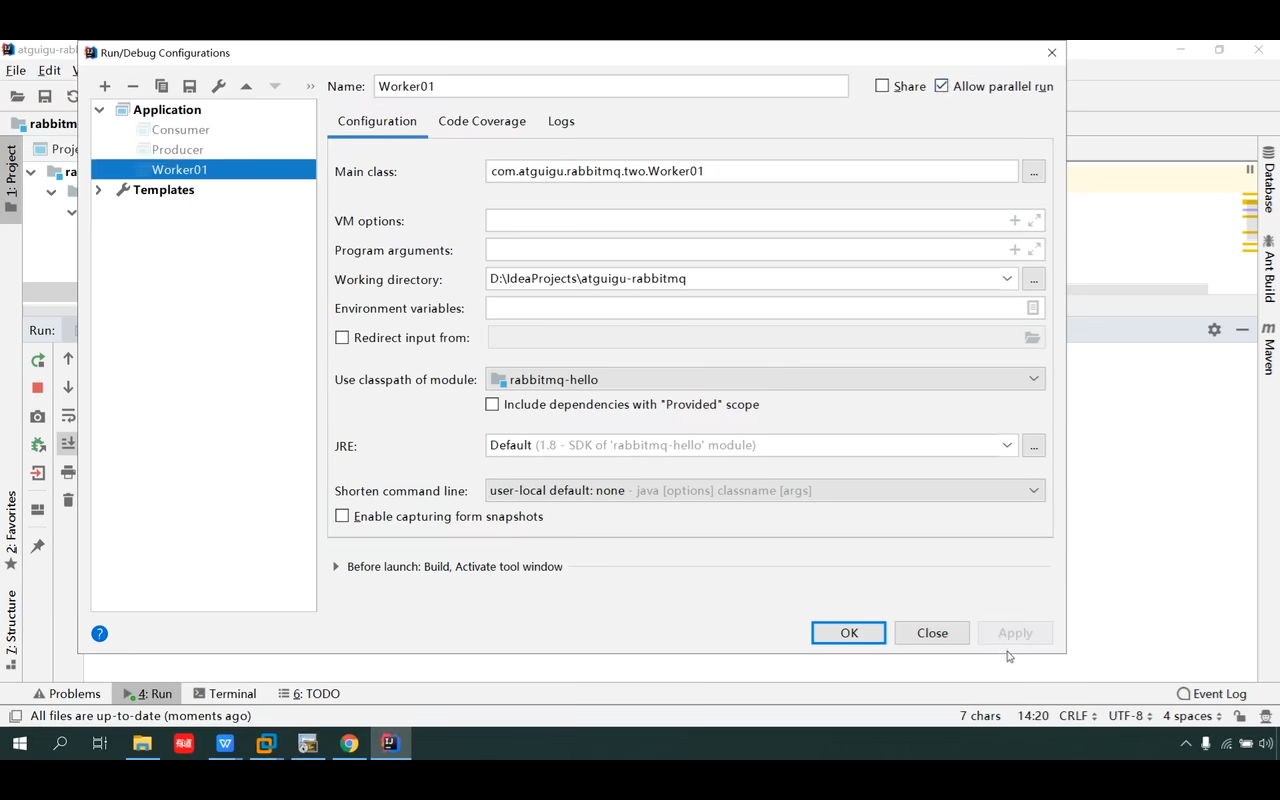This screenshot has width=1280, height=800.
Task: Switch to Logs tab
Action: pos(561,121)
